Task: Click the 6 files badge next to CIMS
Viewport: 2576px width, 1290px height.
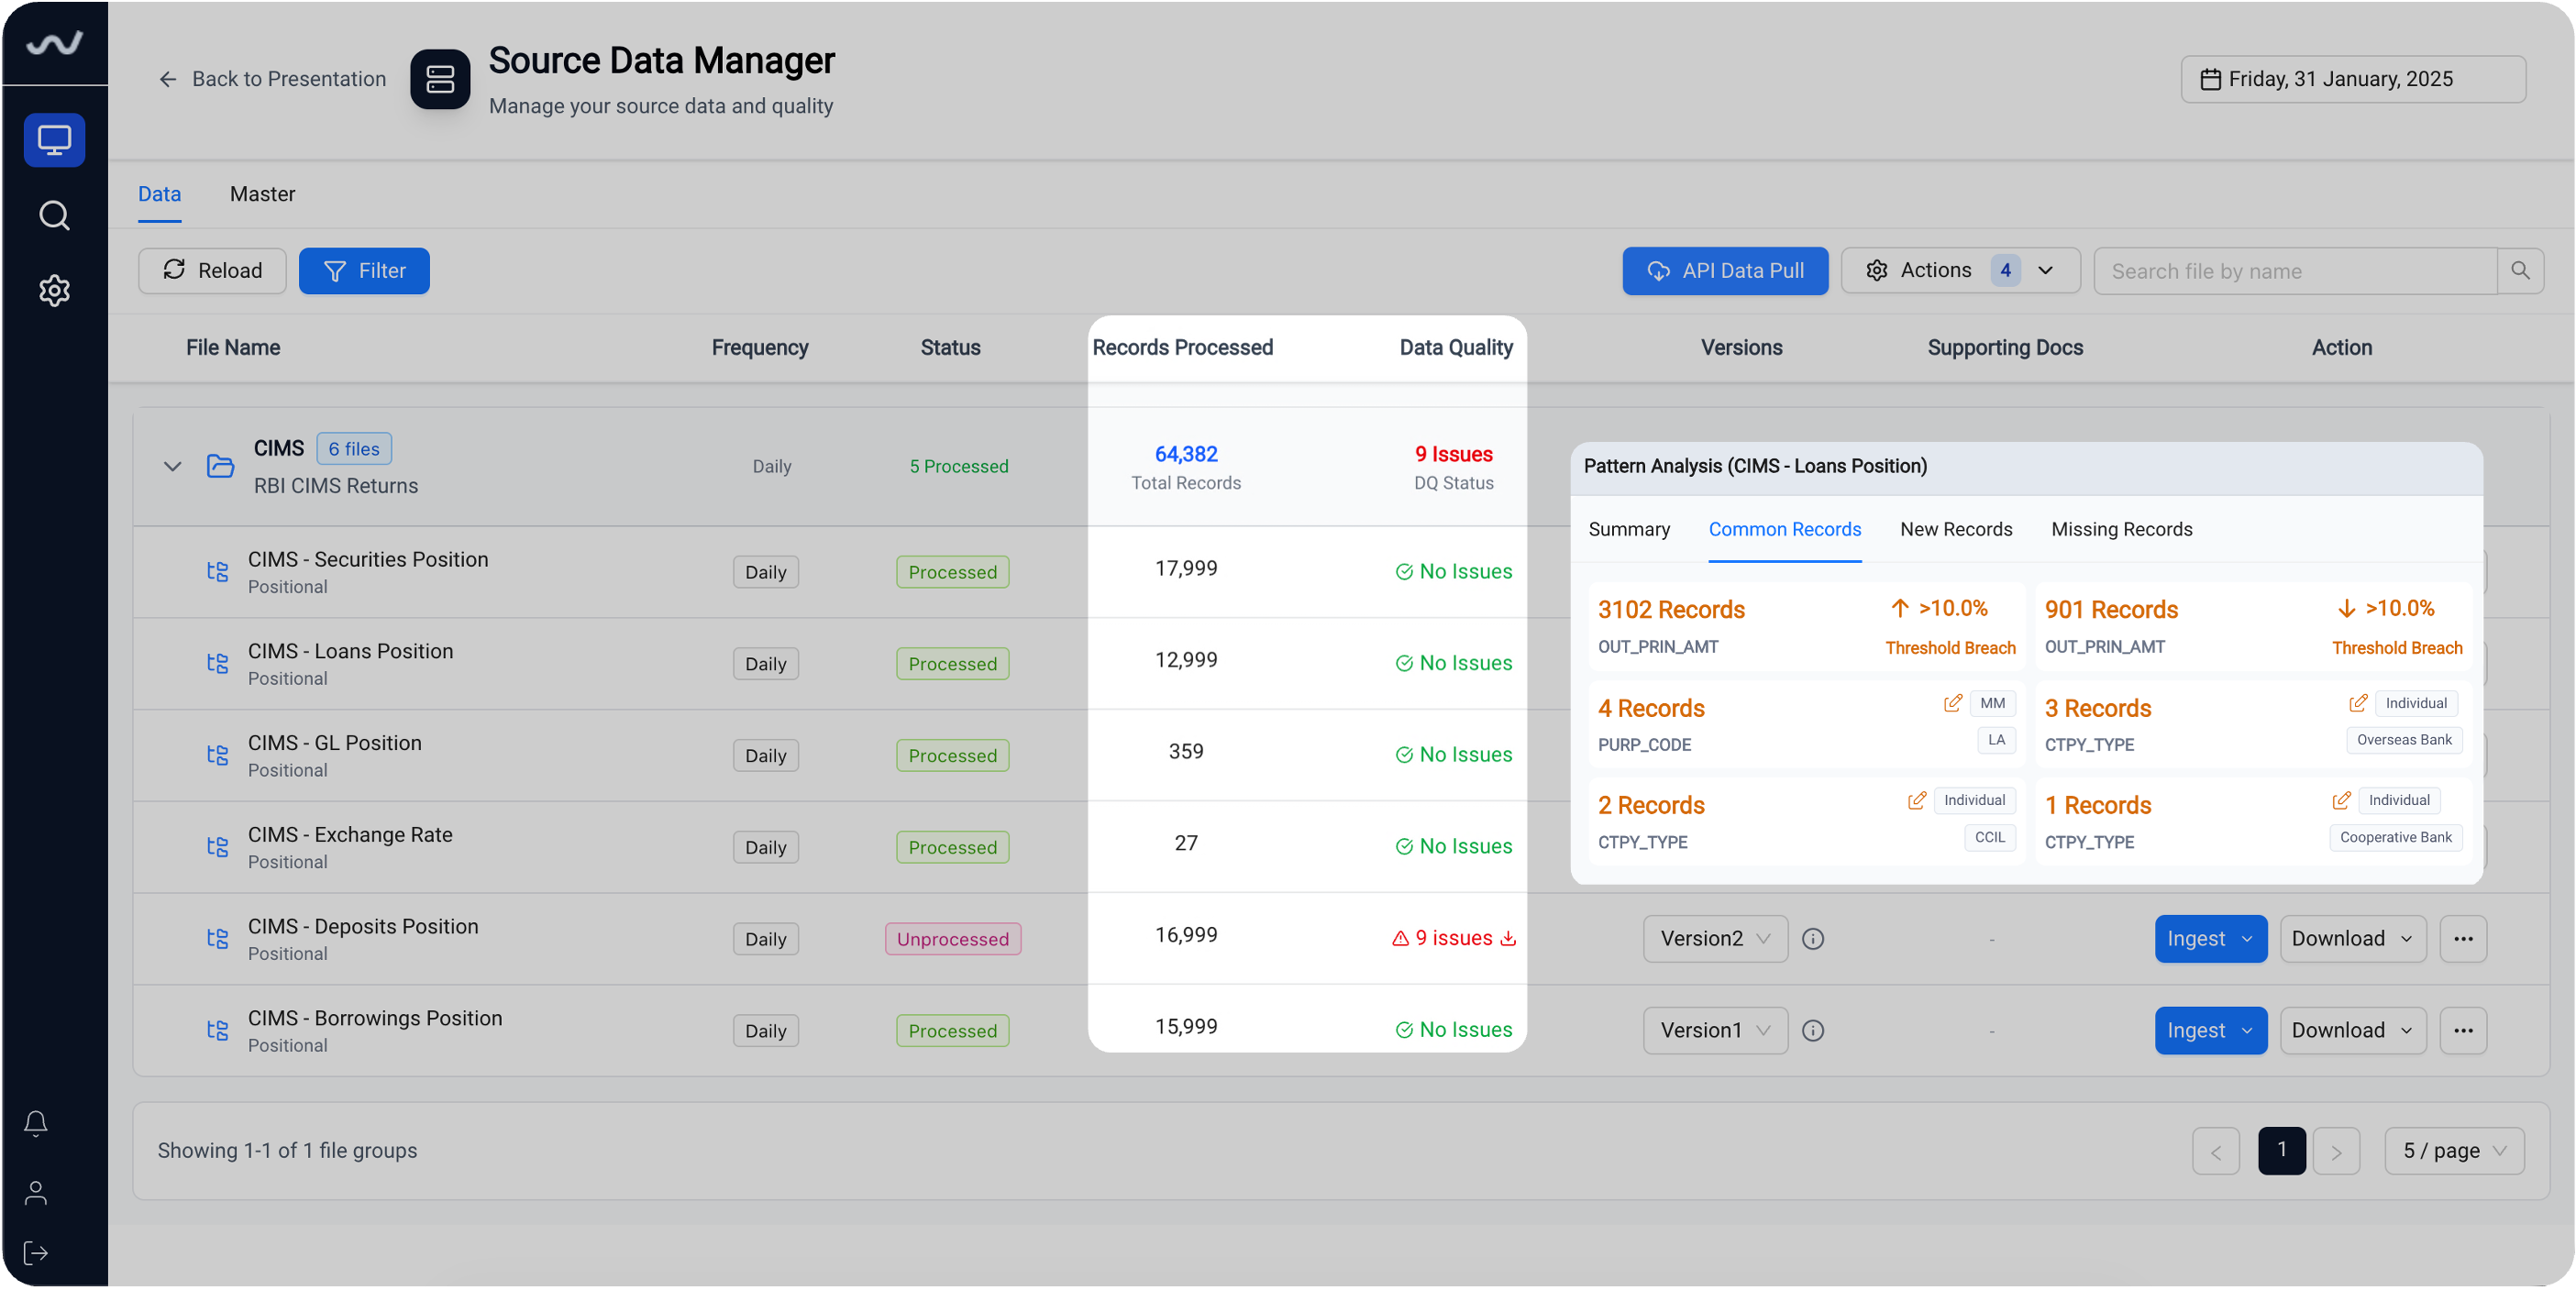Action: pyautogui.click(x=354, y=449)
